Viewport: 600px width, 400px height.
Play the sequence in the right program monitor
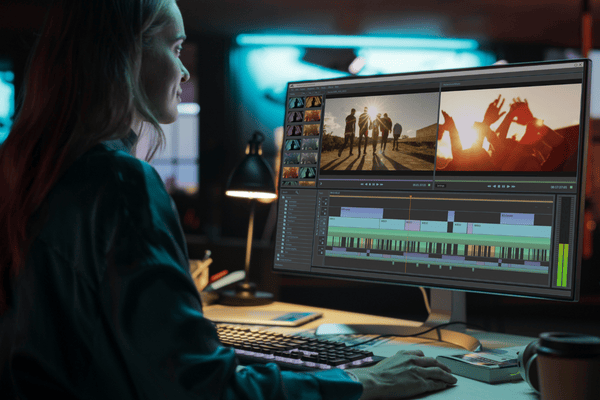509,186
